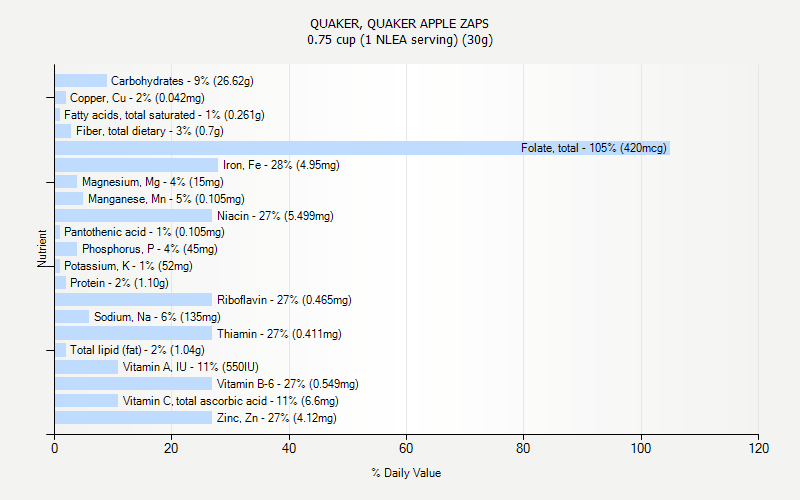Select the Magnesium, Mg - 4% (15mg) label
The height and width of the screenshot is (500, 800).
[x=153, y=182]
